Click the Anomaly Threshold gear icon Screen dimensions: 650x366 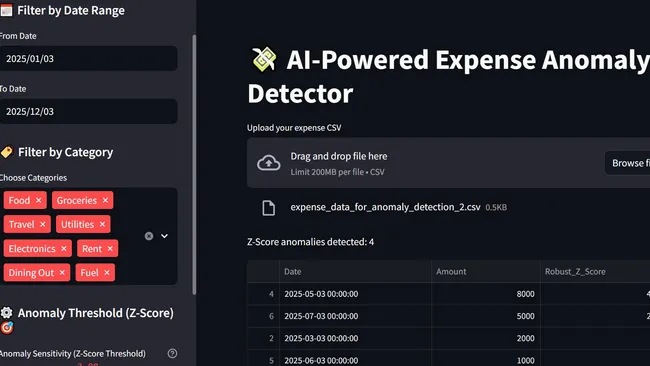[x=7, y=313]
